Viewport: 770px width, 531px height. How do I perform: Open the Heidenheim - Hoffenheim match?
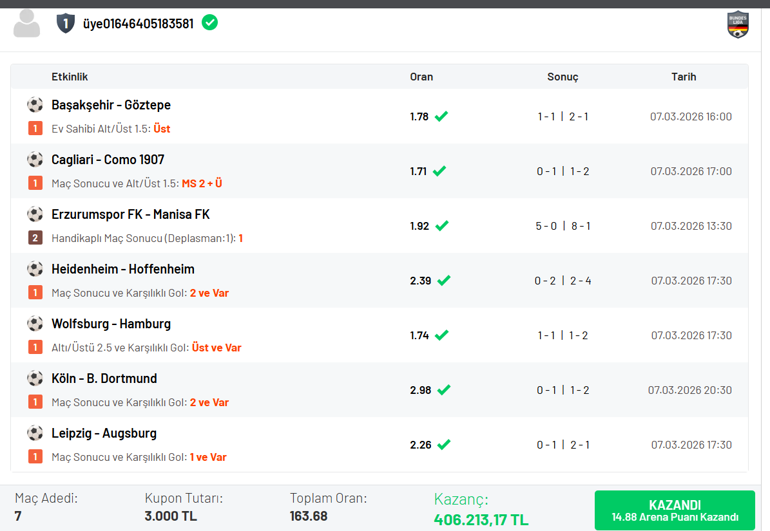(123, 269)
